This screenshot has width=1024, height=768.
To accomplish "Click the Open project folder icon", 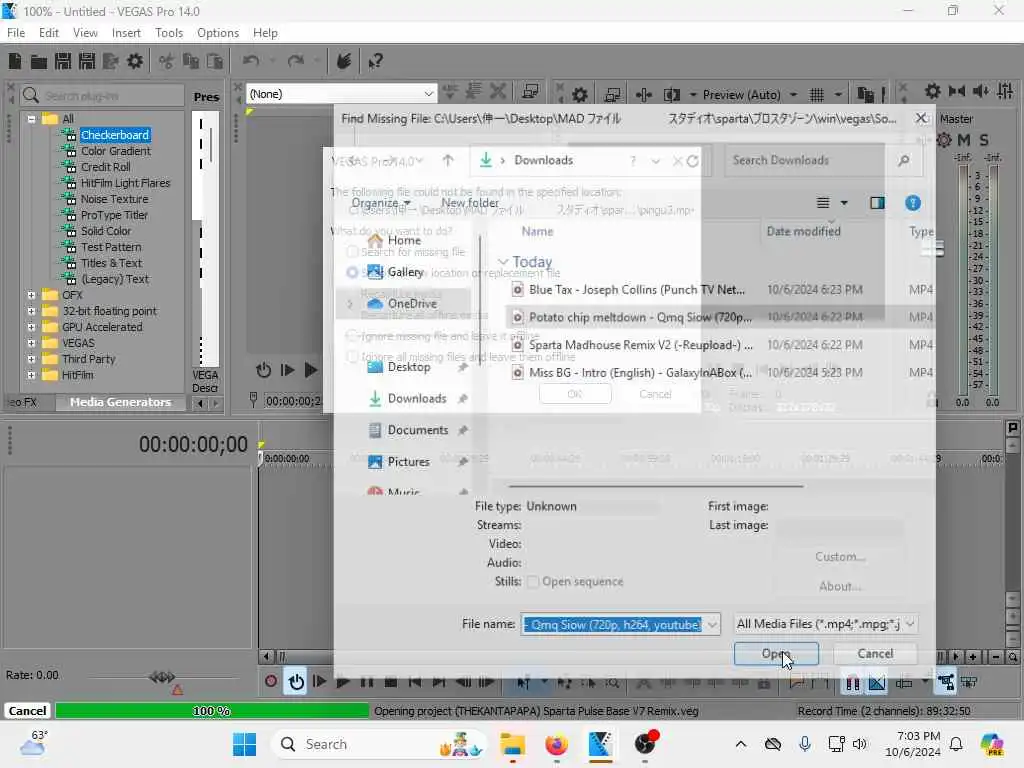I will point(39,61).
